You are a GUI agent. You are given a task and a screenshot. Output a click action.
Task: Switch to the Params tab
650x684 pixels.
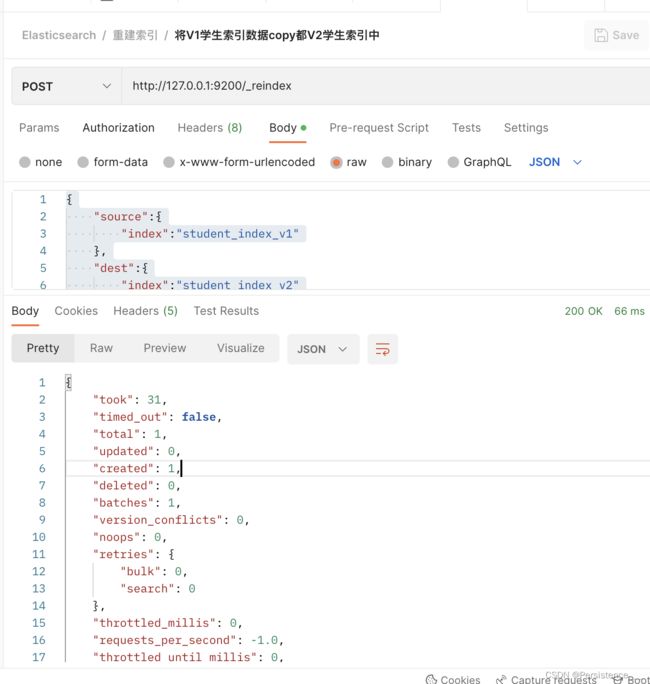[x=39, y=128]
